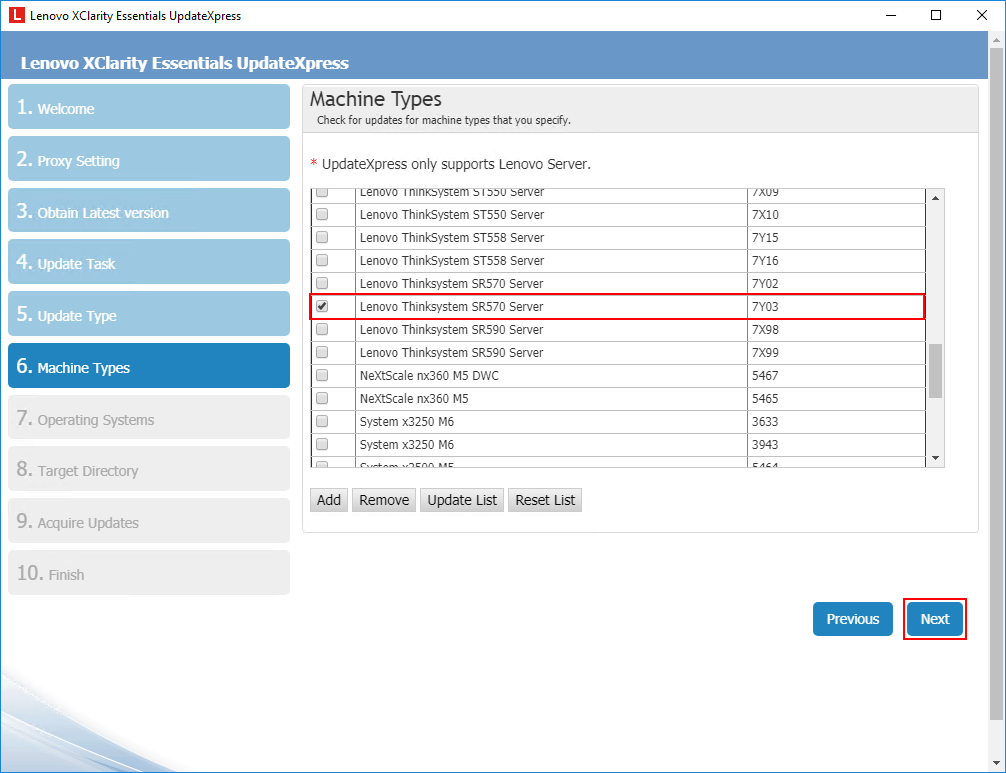Click the ST550 Server name in row 7X10
Image resolution: width=1006 pixels, height=773 pixels.
[x=452, y=214]
